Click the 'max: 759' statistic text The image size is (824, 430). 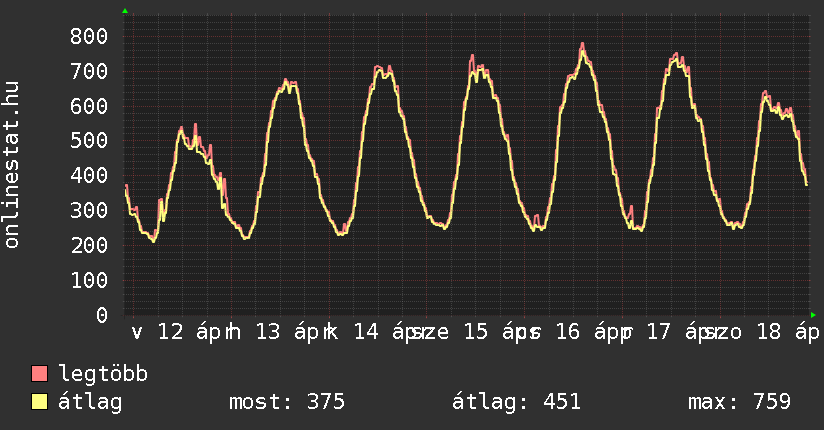coord(739,402)
